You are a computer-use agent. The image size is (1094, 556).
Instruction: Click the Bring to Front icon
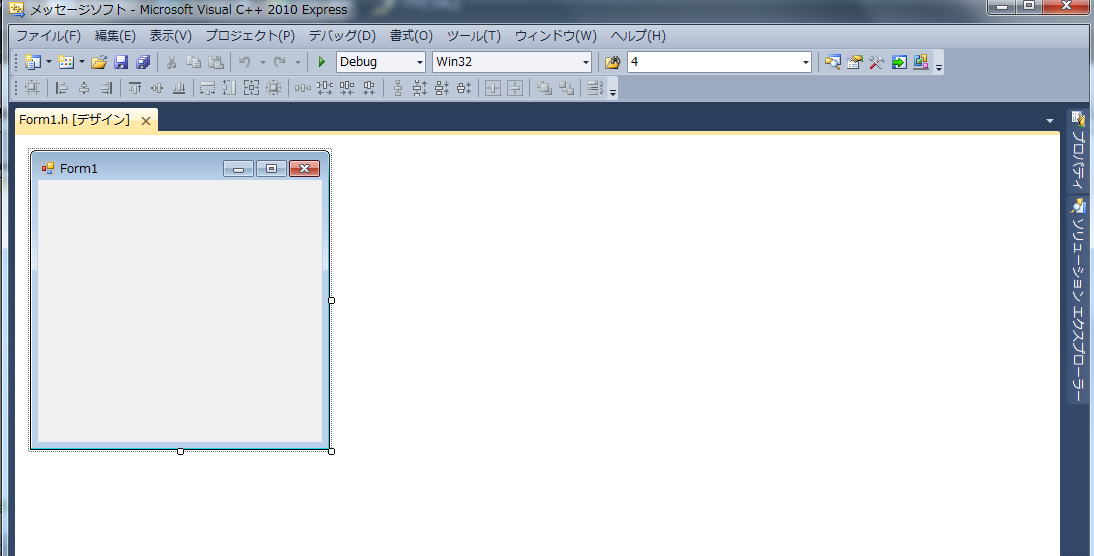(544, 88)
